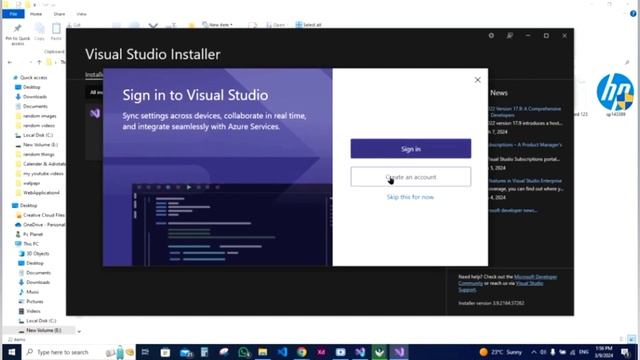Click Select all in Explorer ribbon

click(309, 25)
